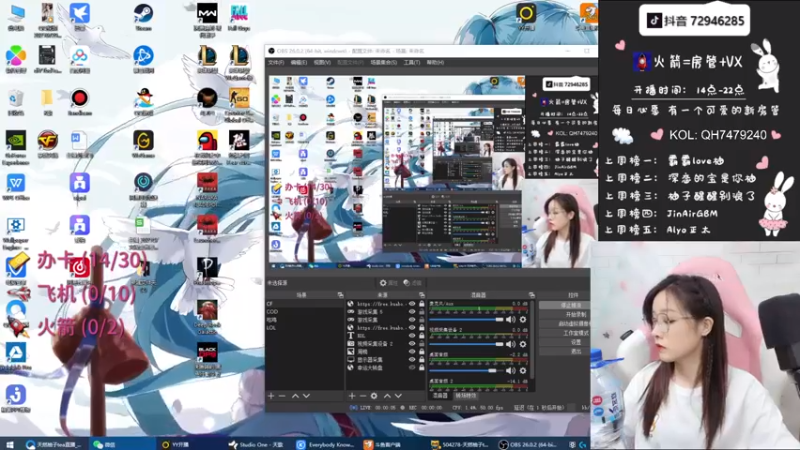Undock the 混音器 panel via its header icon

coord(532,295)
